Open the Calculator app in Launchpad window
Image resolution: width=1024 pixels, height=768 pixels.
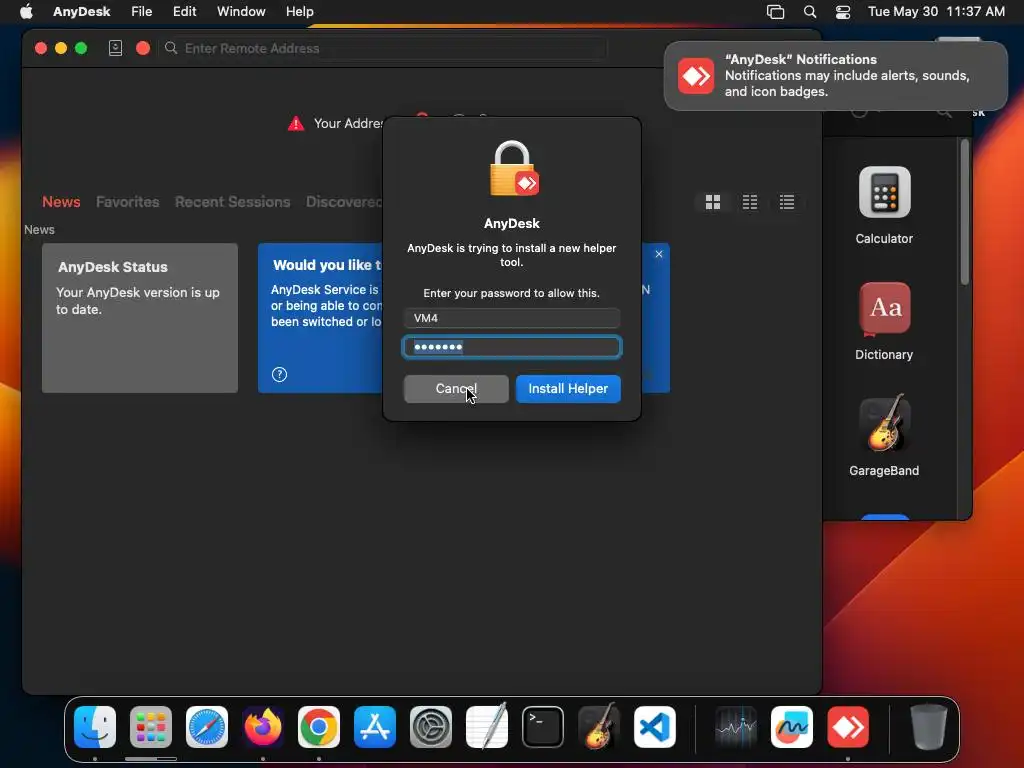coord(884,192)
